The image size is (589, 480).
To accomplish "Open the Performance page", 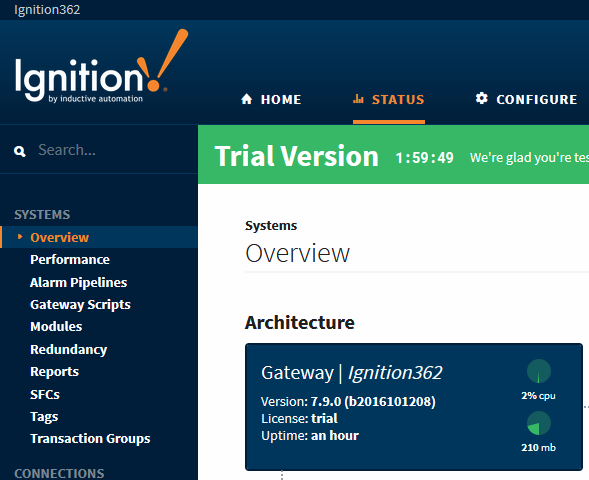I will coord(70,260).
